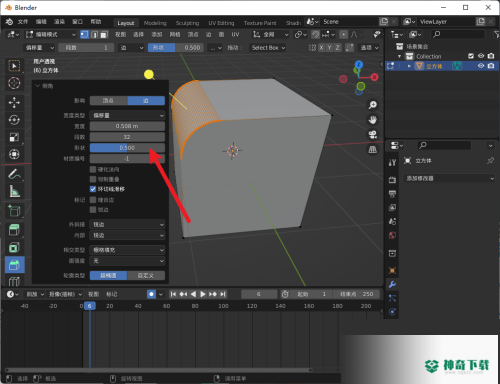Pick the Annotate tool

tap(14, 174)
